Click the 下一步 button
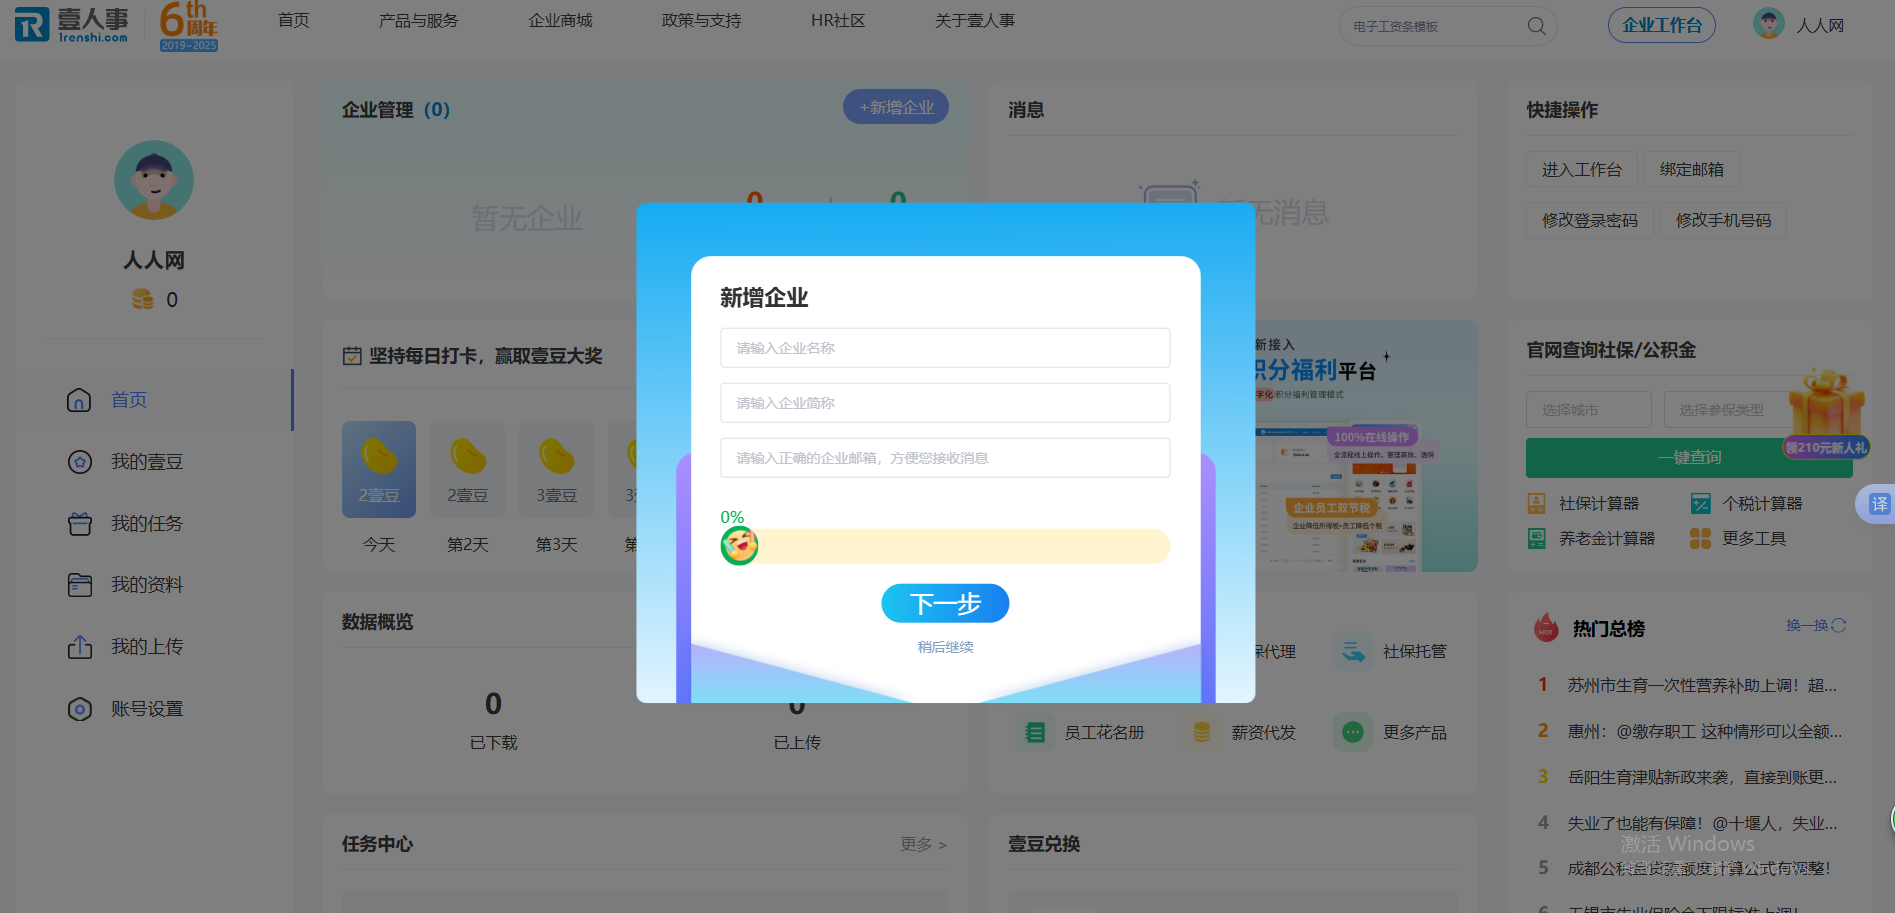 pos(945,603)
